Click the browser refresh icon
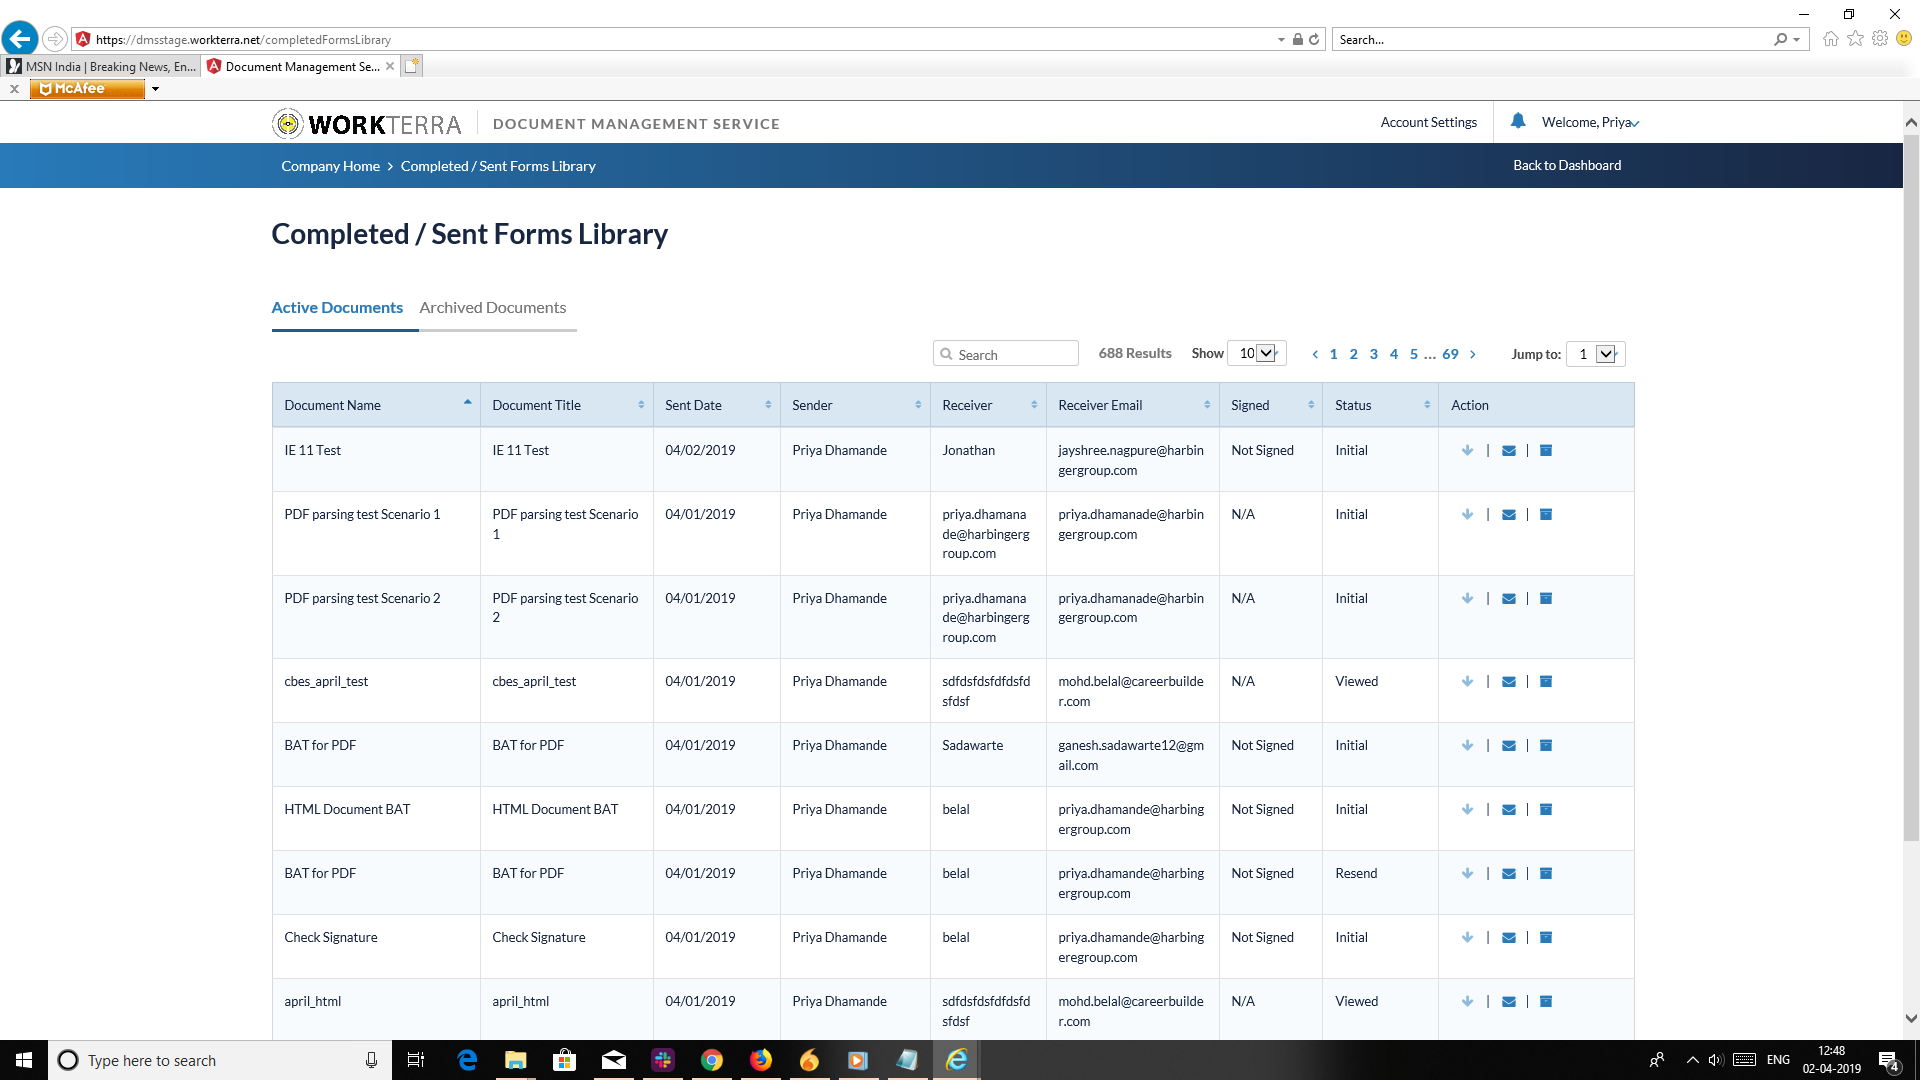1920x1080 pixels. point(1314,40)
